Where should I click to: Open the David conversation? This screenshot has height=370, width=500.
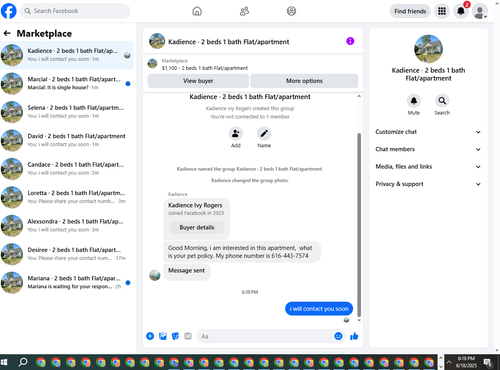tap(67, 140)
